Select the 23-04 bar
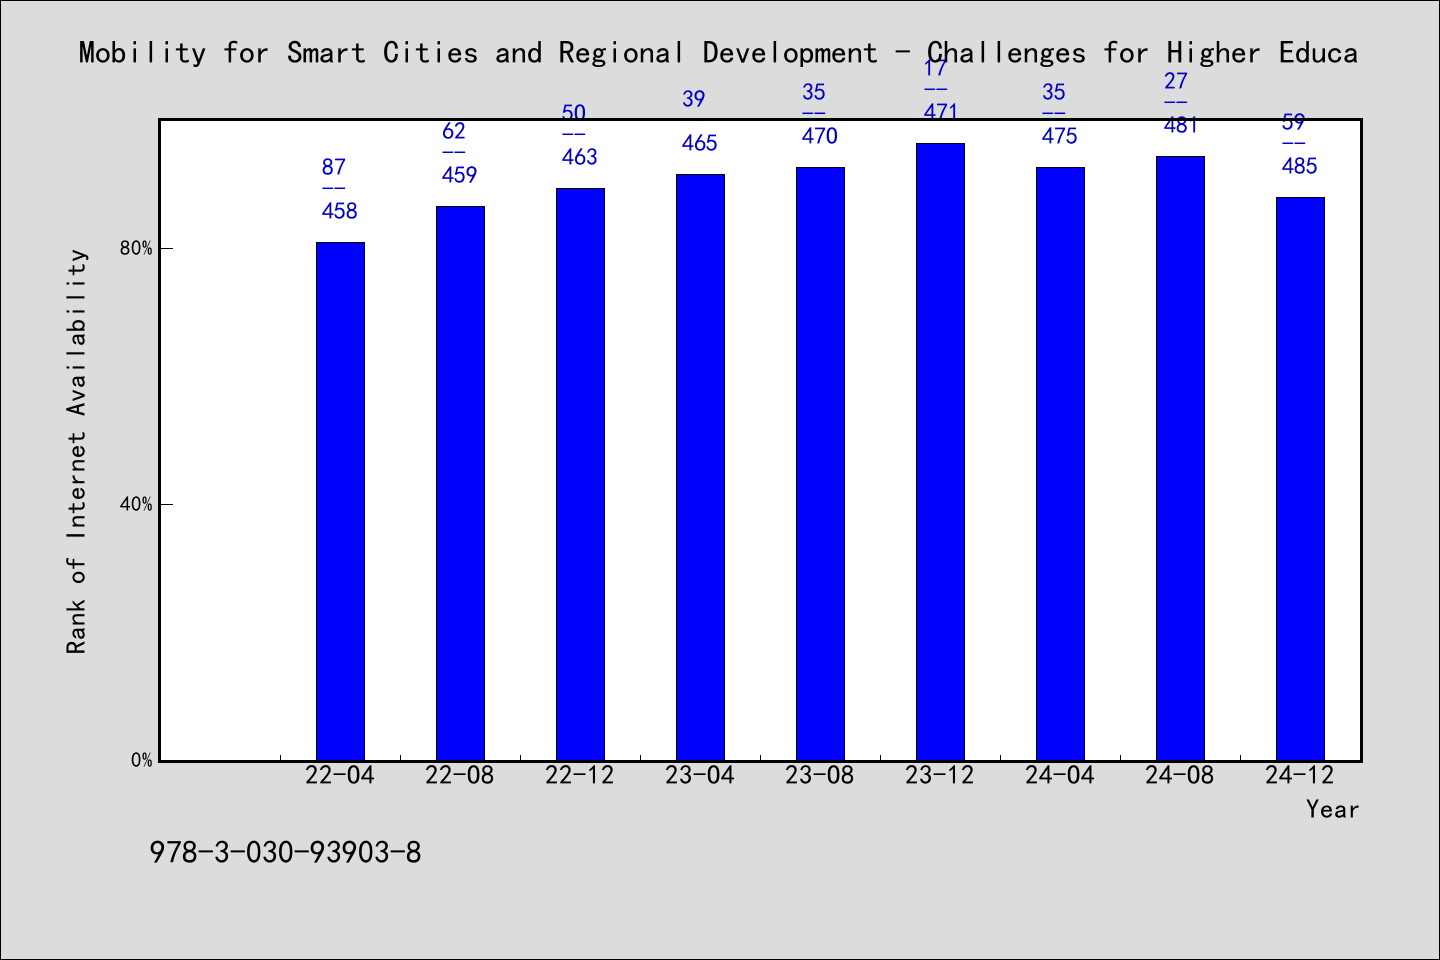The image size is (1440, 960). [x=700, y=467]
